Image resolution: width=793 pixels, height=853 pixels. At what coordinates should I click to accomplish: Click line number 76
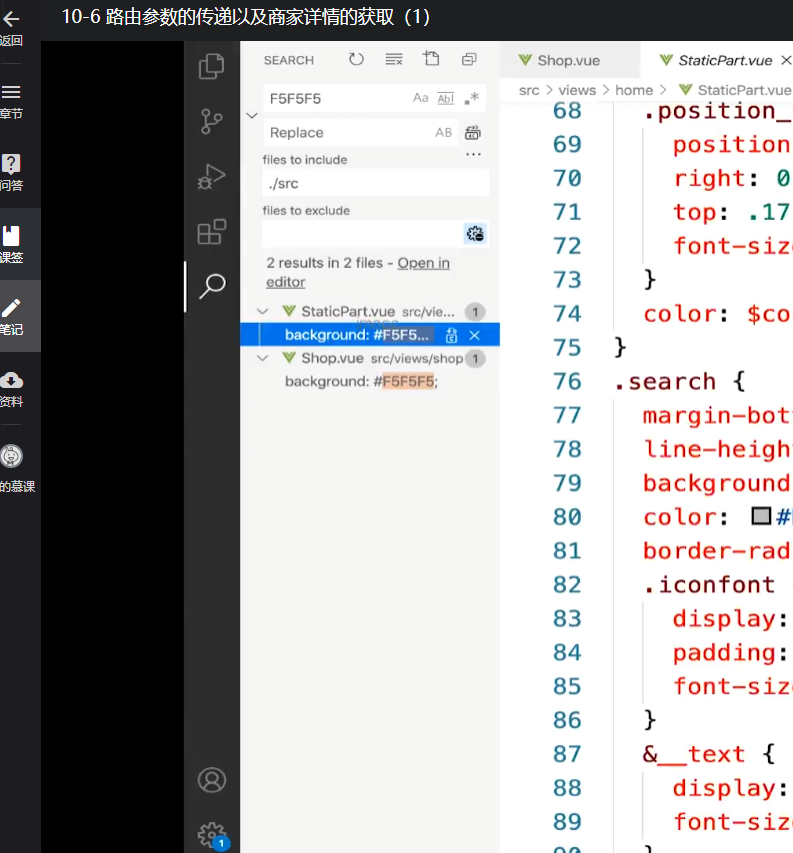pyautogui.click(x=567, y=381)
